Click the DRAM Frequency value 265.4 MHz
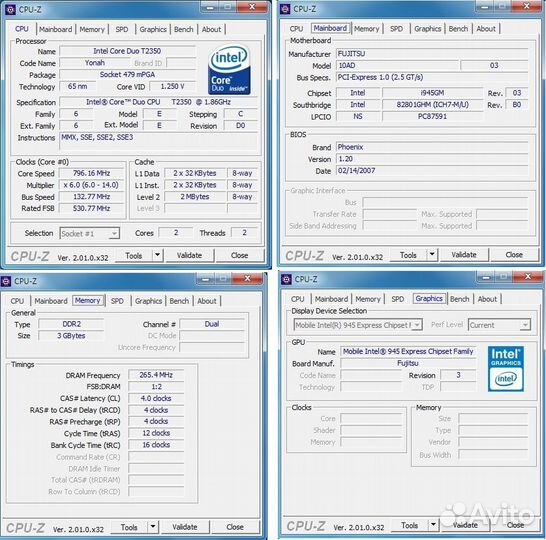Viewport: 546px width, 540px height. tap(156, 375)
